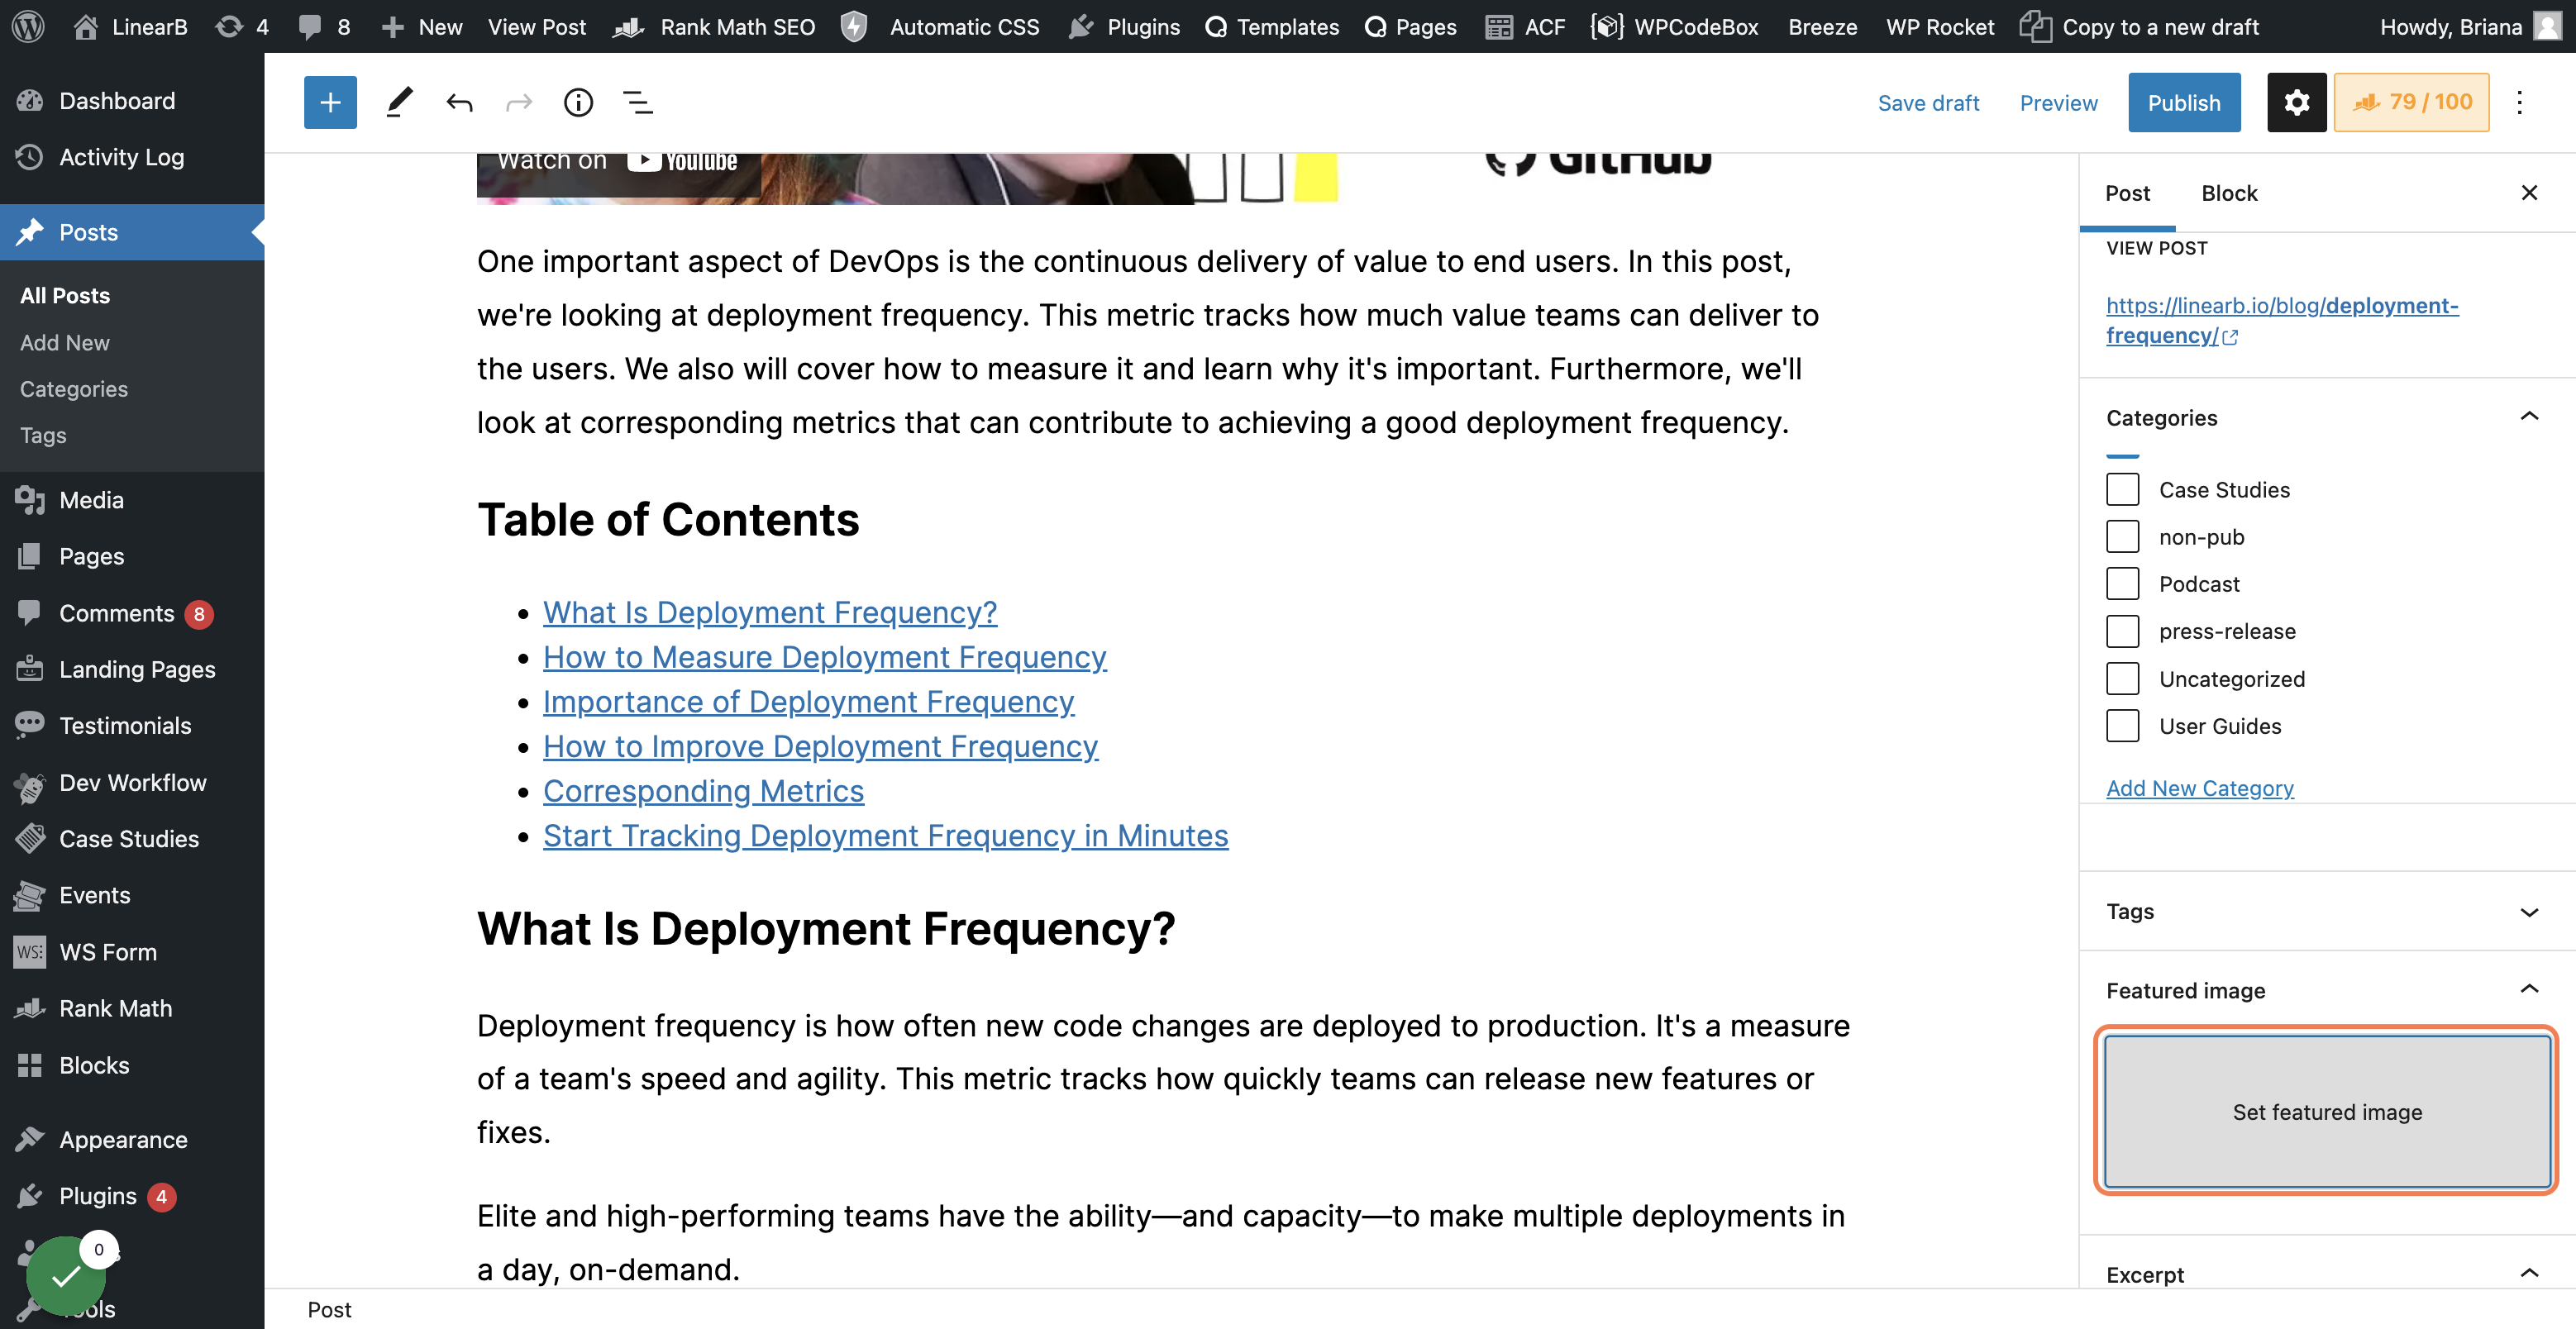Check the Podcast category
Viewport: 2576px width, 1329px height.
pyautogui.click(x=2122, y=584)
